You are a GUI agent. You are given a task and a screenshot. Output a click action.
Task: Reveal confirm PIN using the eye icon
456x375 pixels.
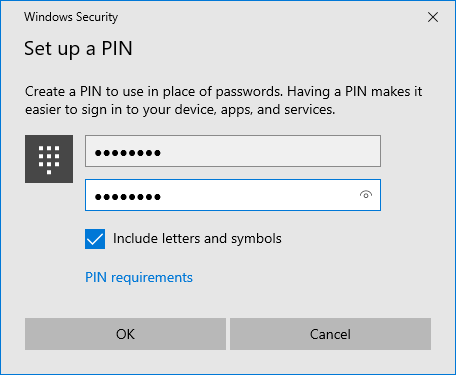366,195
